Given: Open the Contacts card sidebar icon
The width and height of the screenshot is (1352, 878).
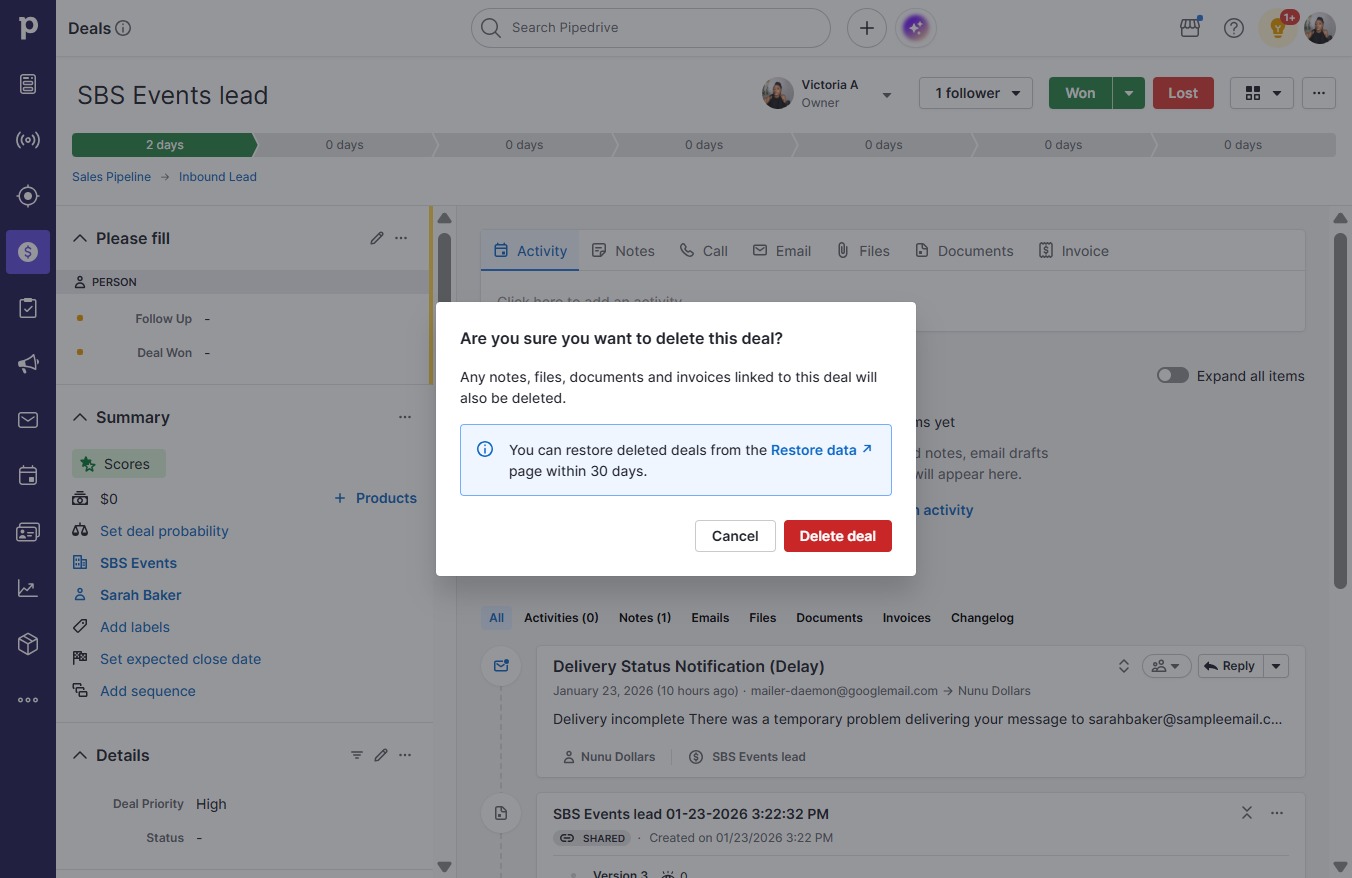Looking at the screenshot, I should [28, 532].
